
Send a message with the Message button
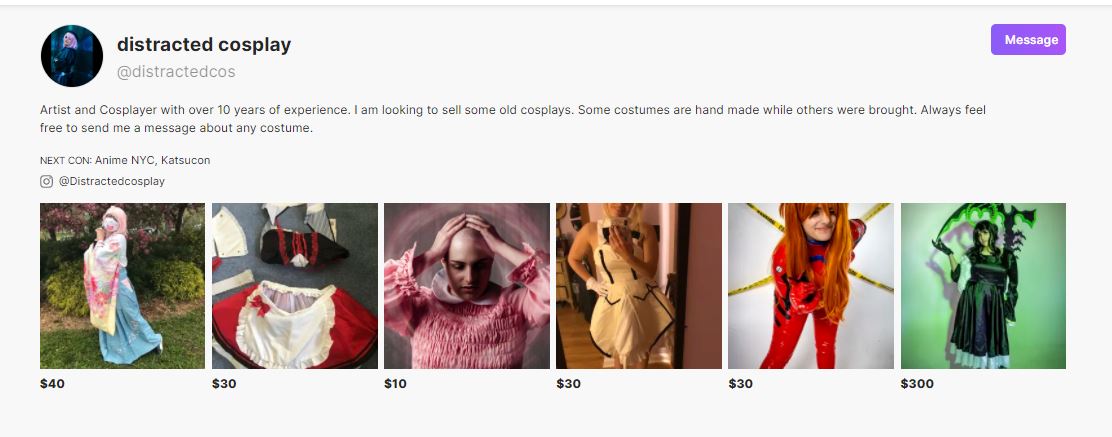[x=1028, y=40]
